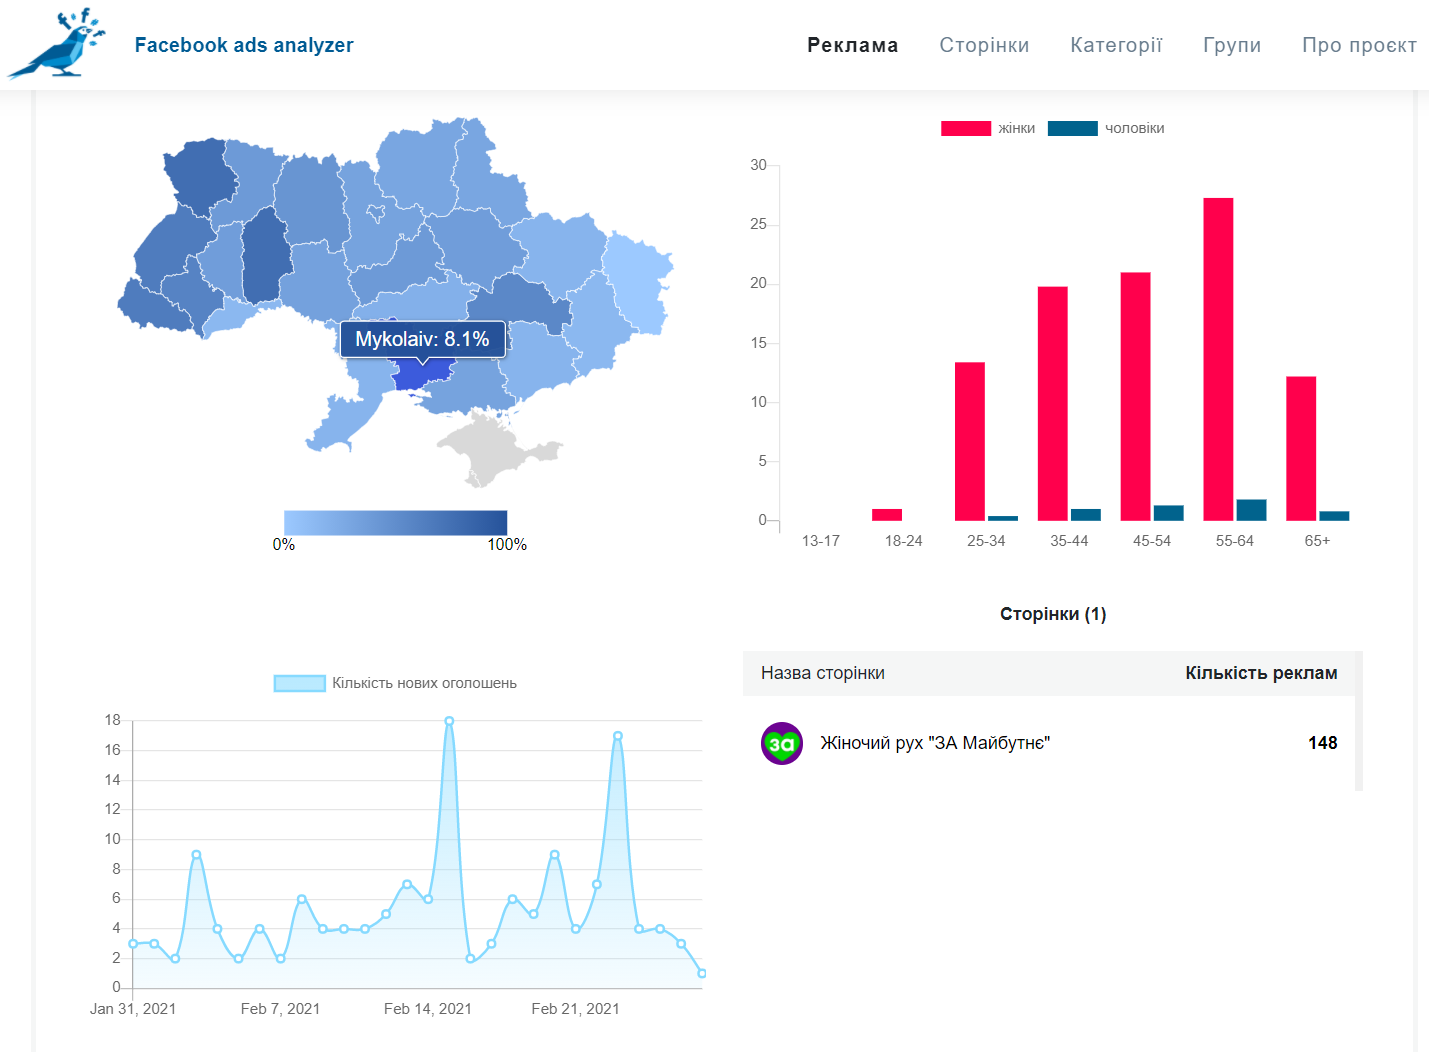Click the Назва сторінки column header

pyautogui.click(x=823, y=673)
